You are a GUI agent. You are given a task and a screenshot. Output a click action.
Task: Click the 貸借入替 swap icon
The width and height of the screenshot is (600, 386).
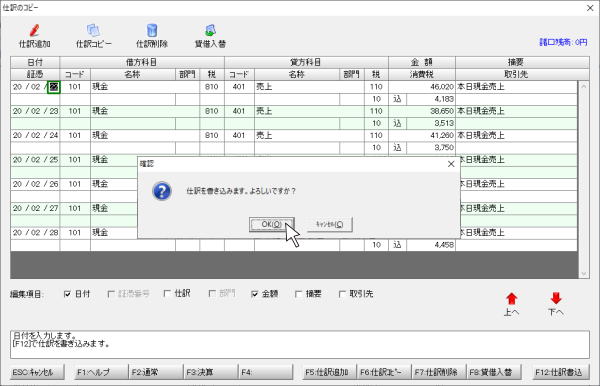(210, 30)
